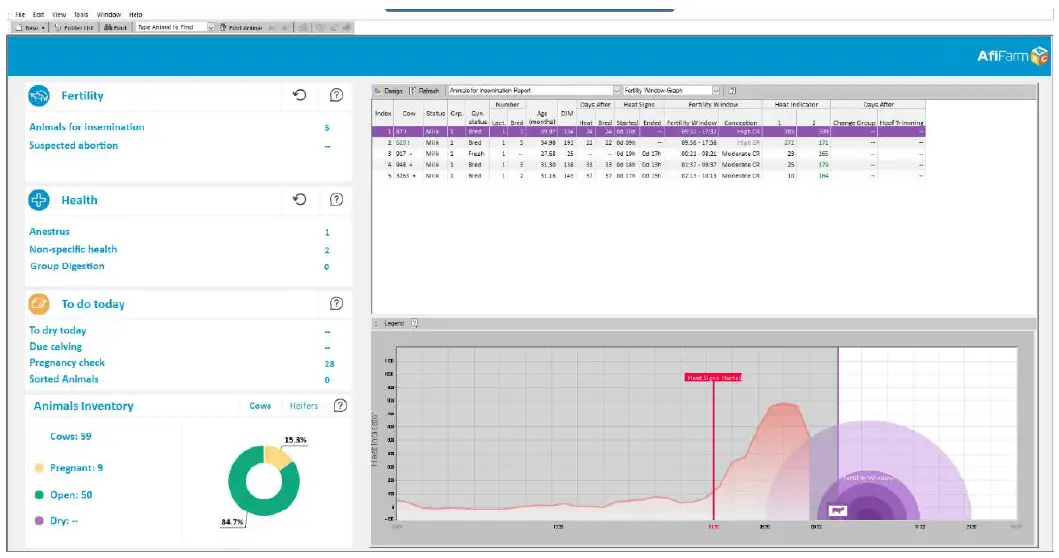Click the Health plus-cross icon
Image resolution: width=1059 pixels, height=558 pixels.
point(39,200)
